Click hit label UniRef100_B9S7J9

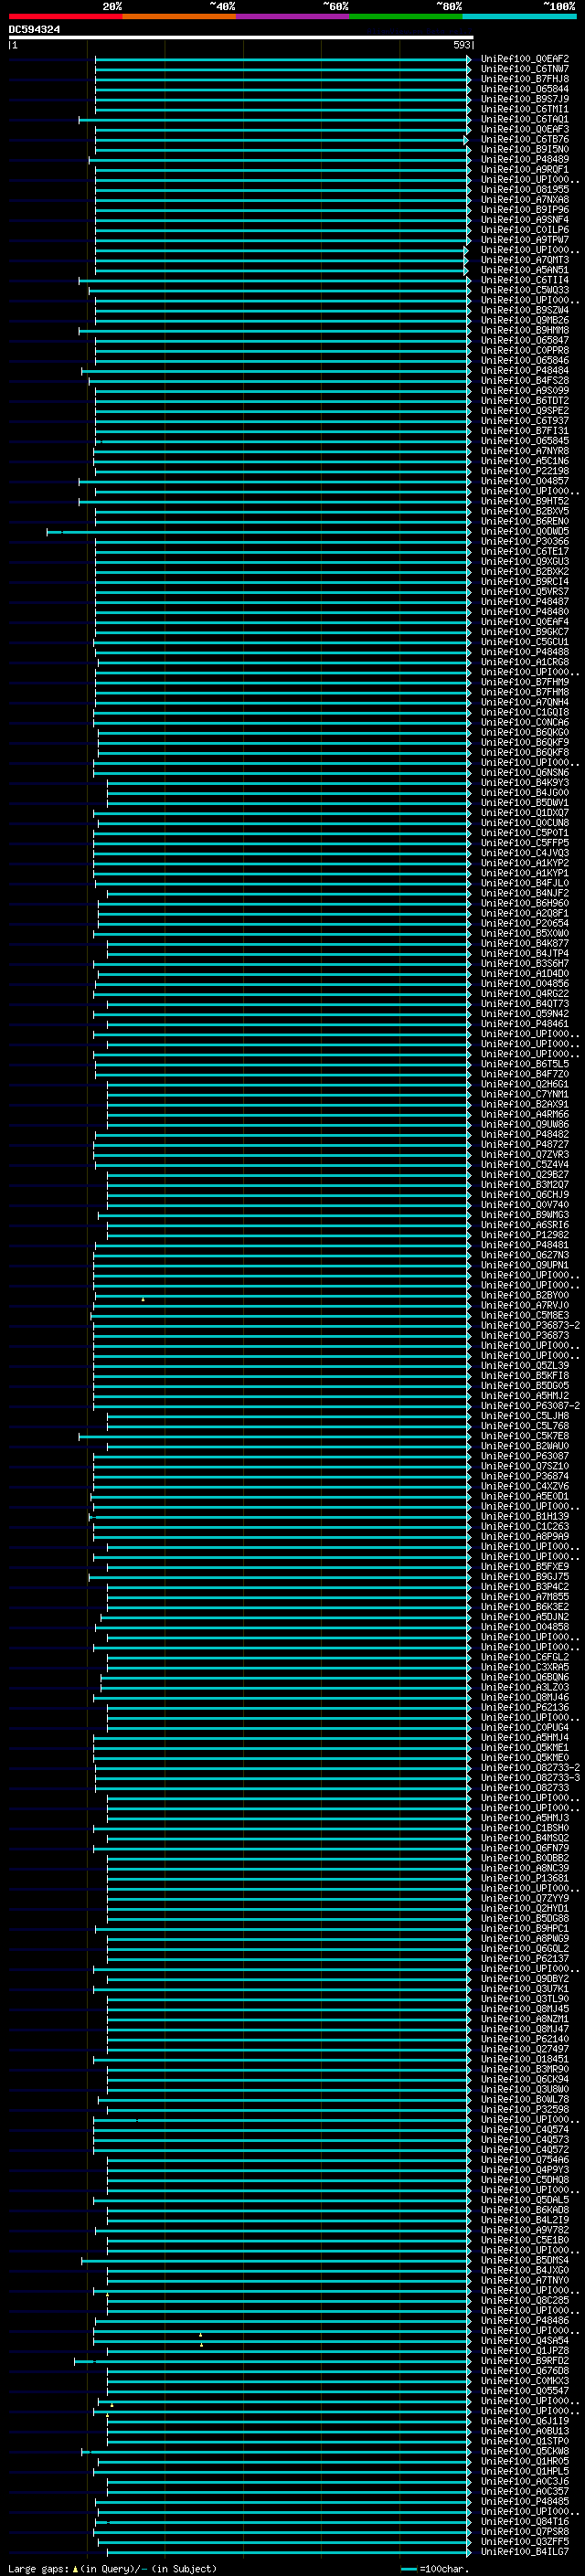525,99
